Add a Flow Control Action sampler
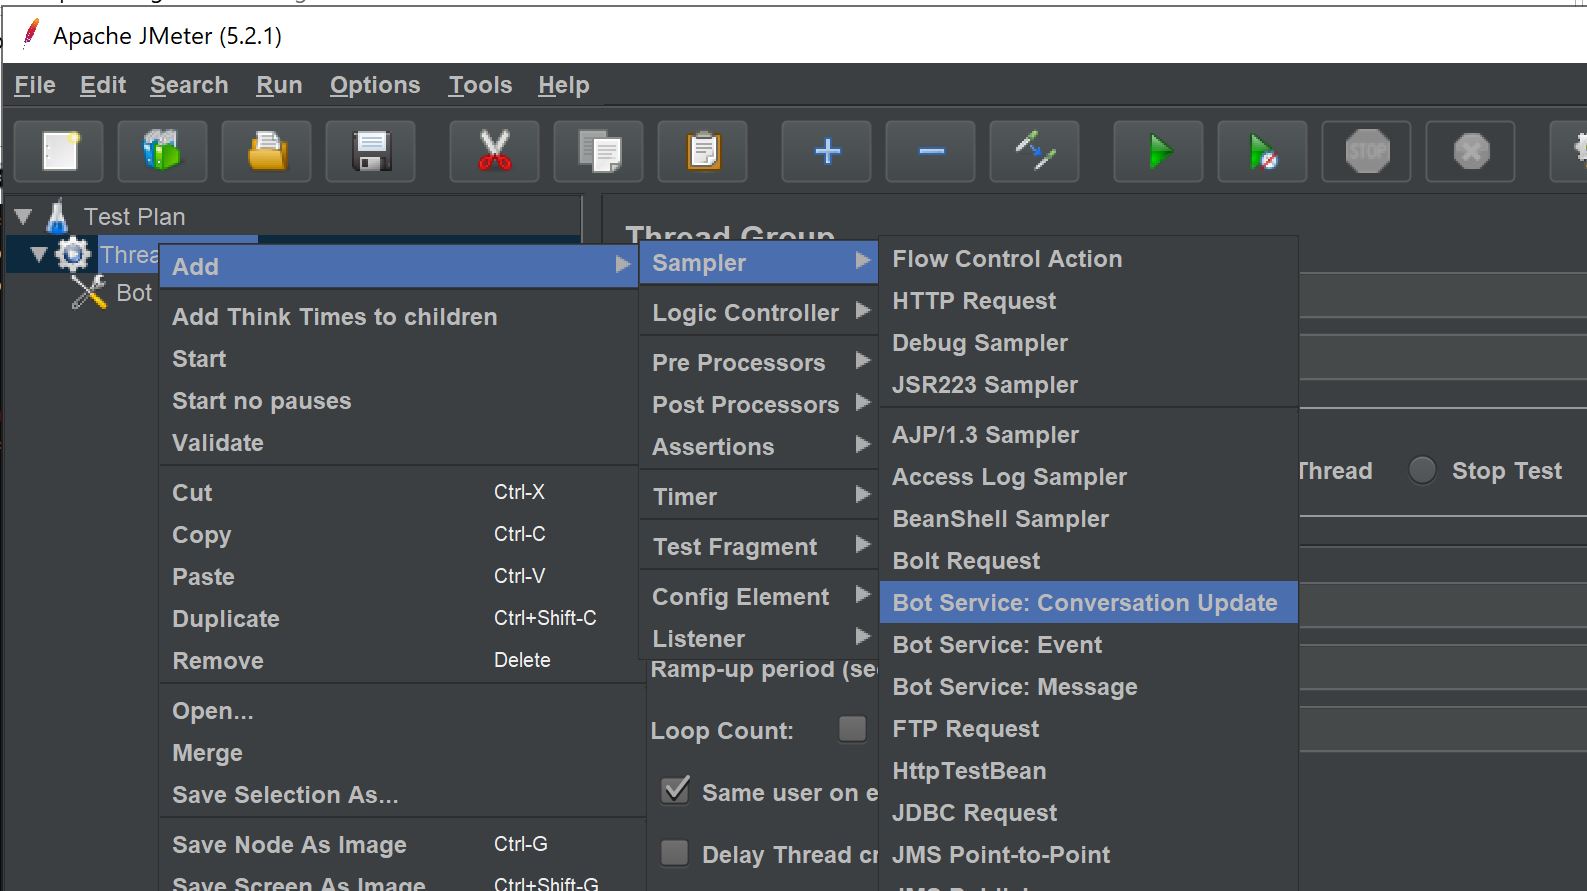 coord(1089,259)
